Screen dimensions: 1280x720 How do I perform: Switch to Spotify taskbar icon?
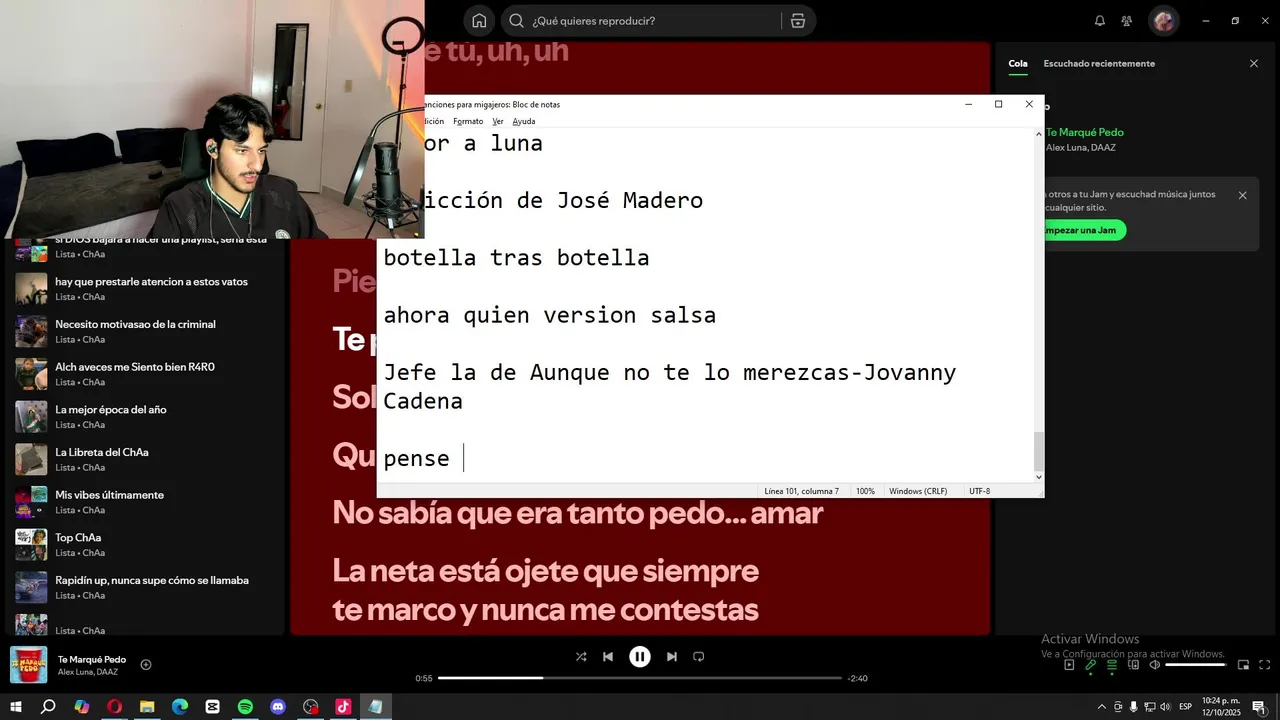[x=245, y=706]
